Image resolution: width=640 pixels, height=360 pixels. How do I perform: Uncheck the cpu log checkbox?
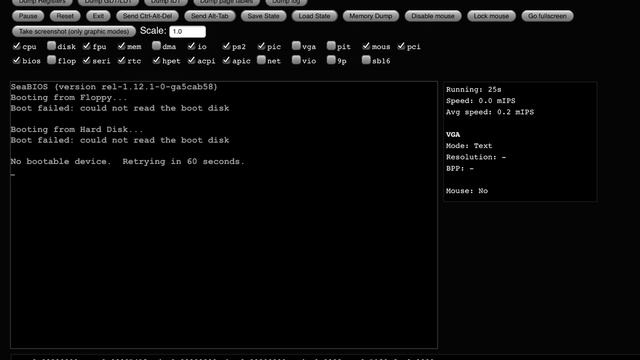pyautogui.click(x=16, y=46)
